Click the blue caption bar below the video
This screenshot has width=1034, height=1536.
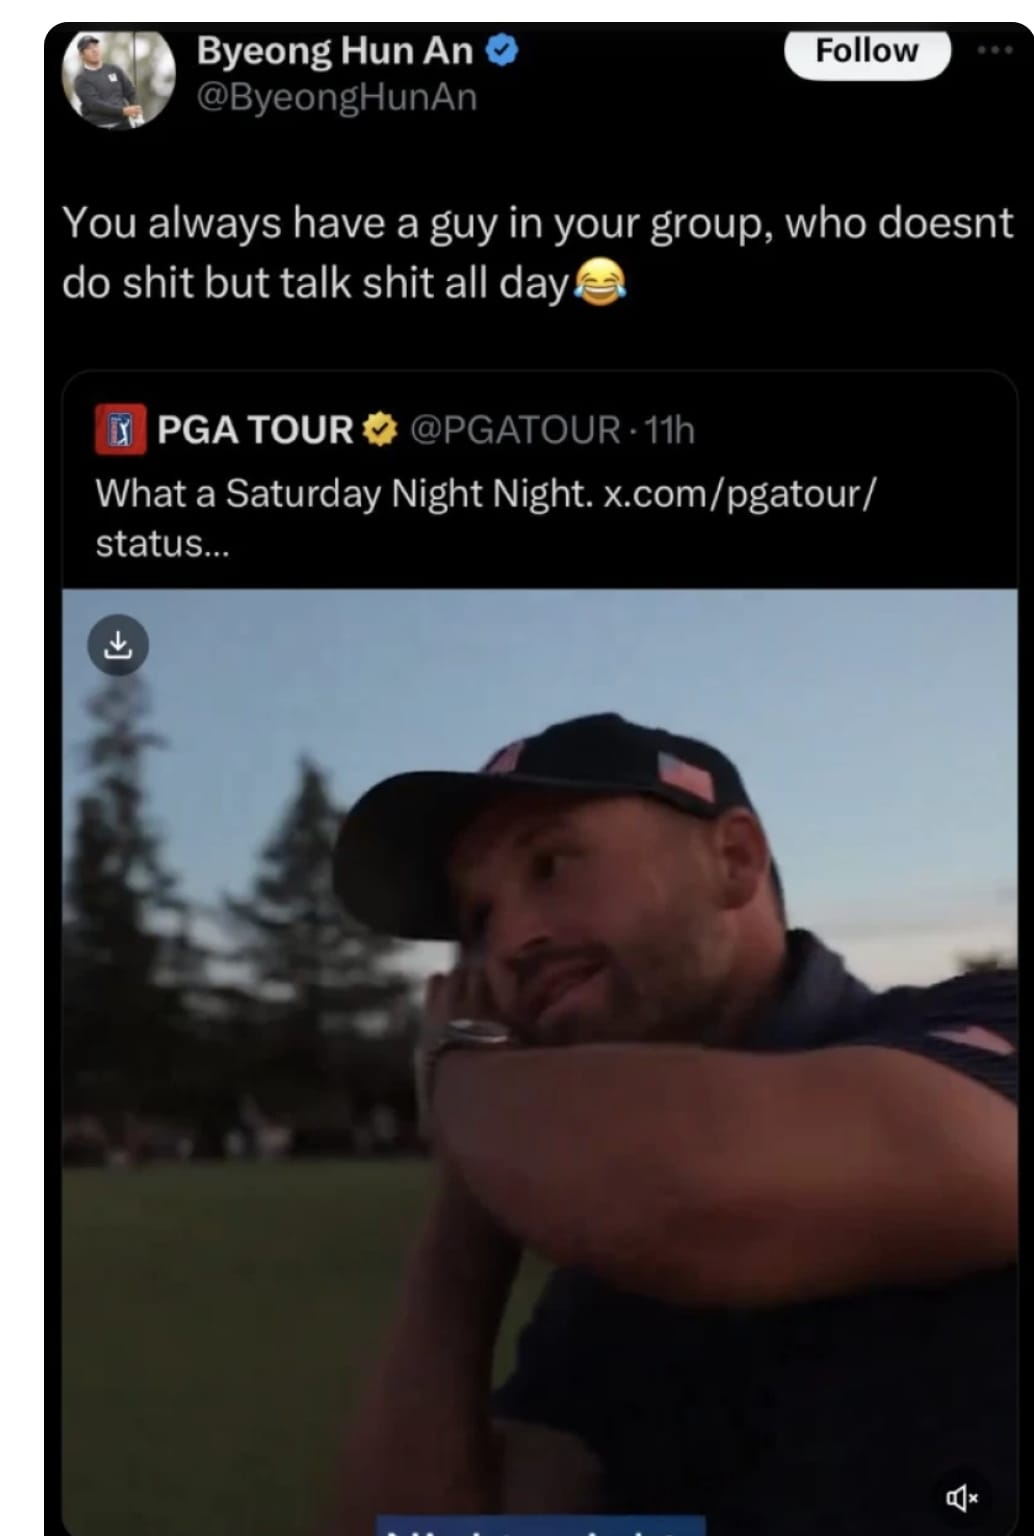tap(540, 1528)
